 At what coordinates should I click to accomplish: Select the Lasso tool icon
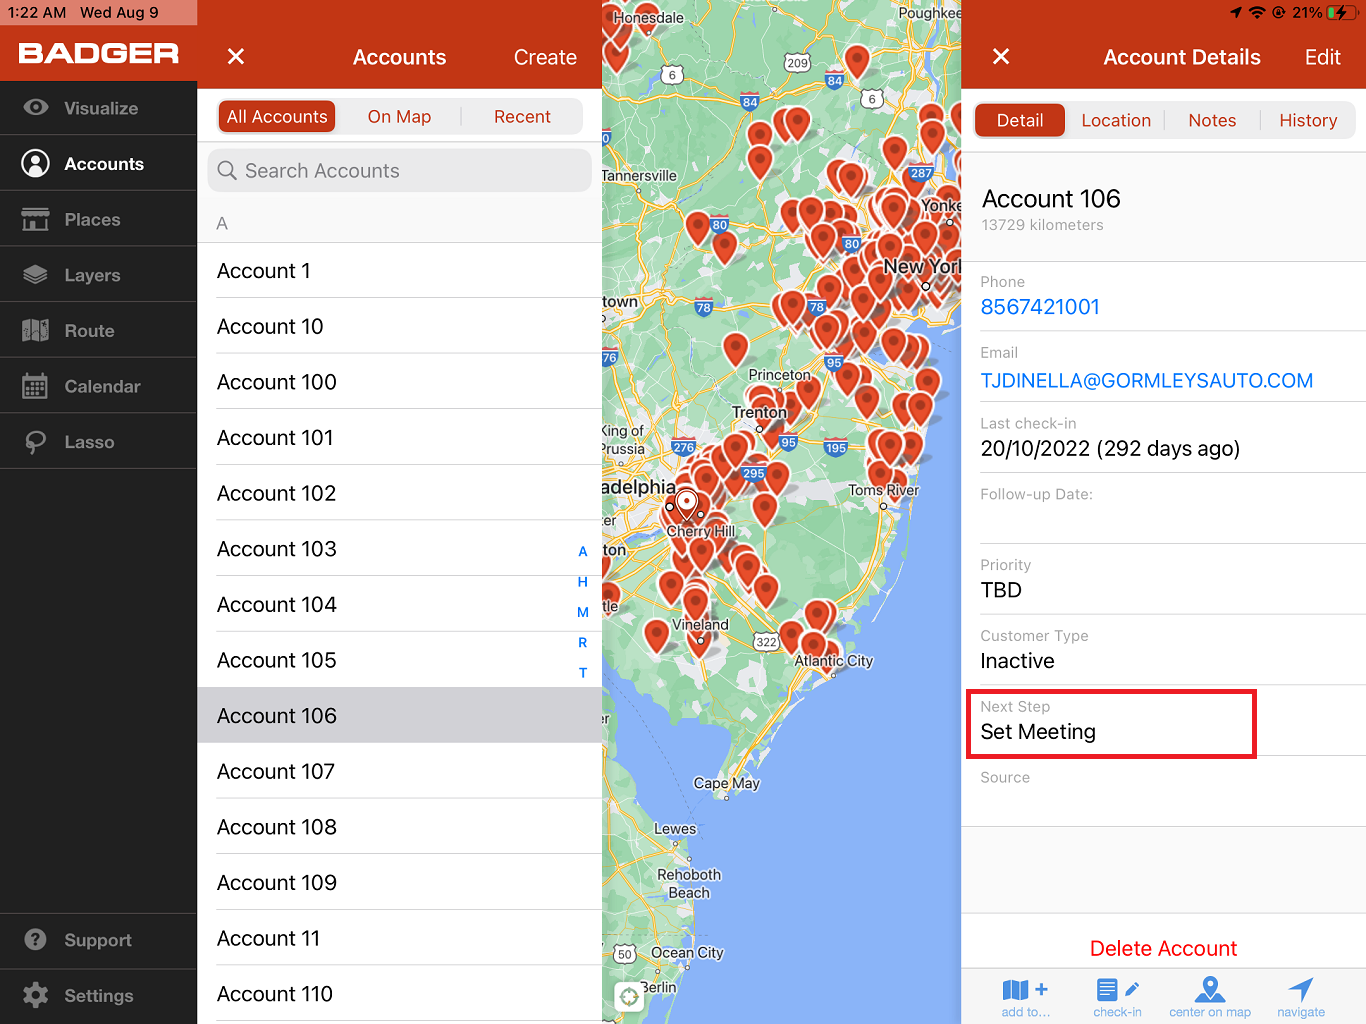pyautogui.click(x=36, y=442)
